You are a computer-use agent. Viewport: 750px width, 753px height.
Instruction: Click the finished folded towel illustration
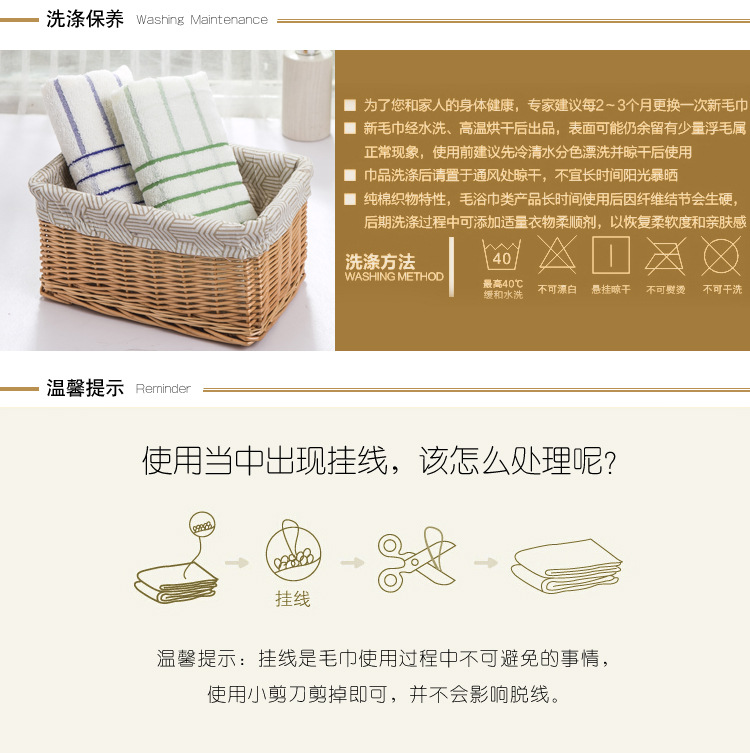(566, 566)
